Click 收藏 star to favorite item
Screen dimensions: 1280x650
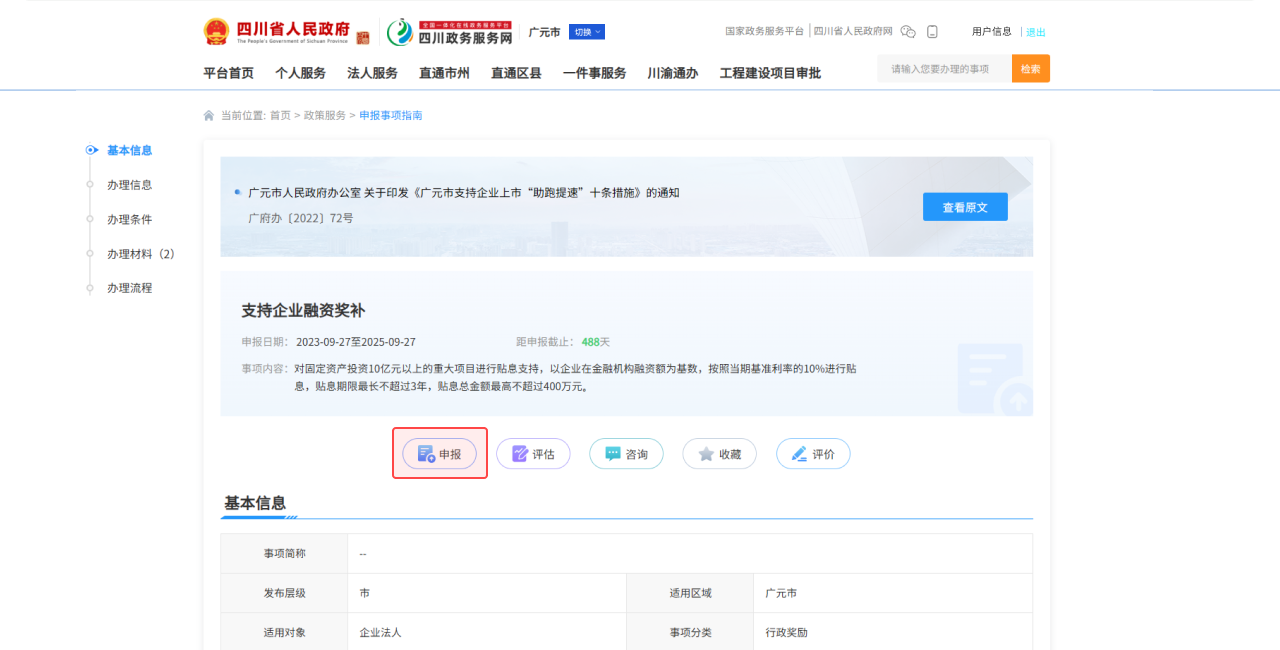pos(719,454)
